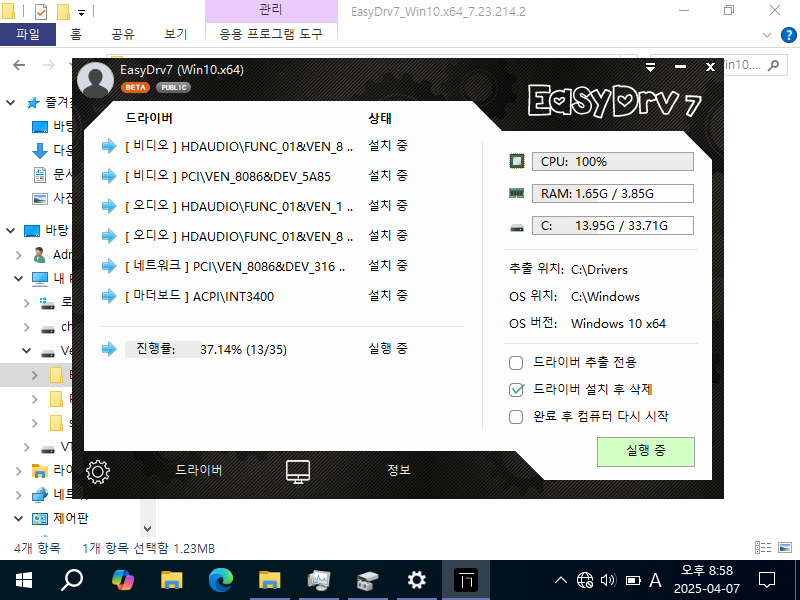Expand the 네트워크 tree node

click(x=19, y=494)
